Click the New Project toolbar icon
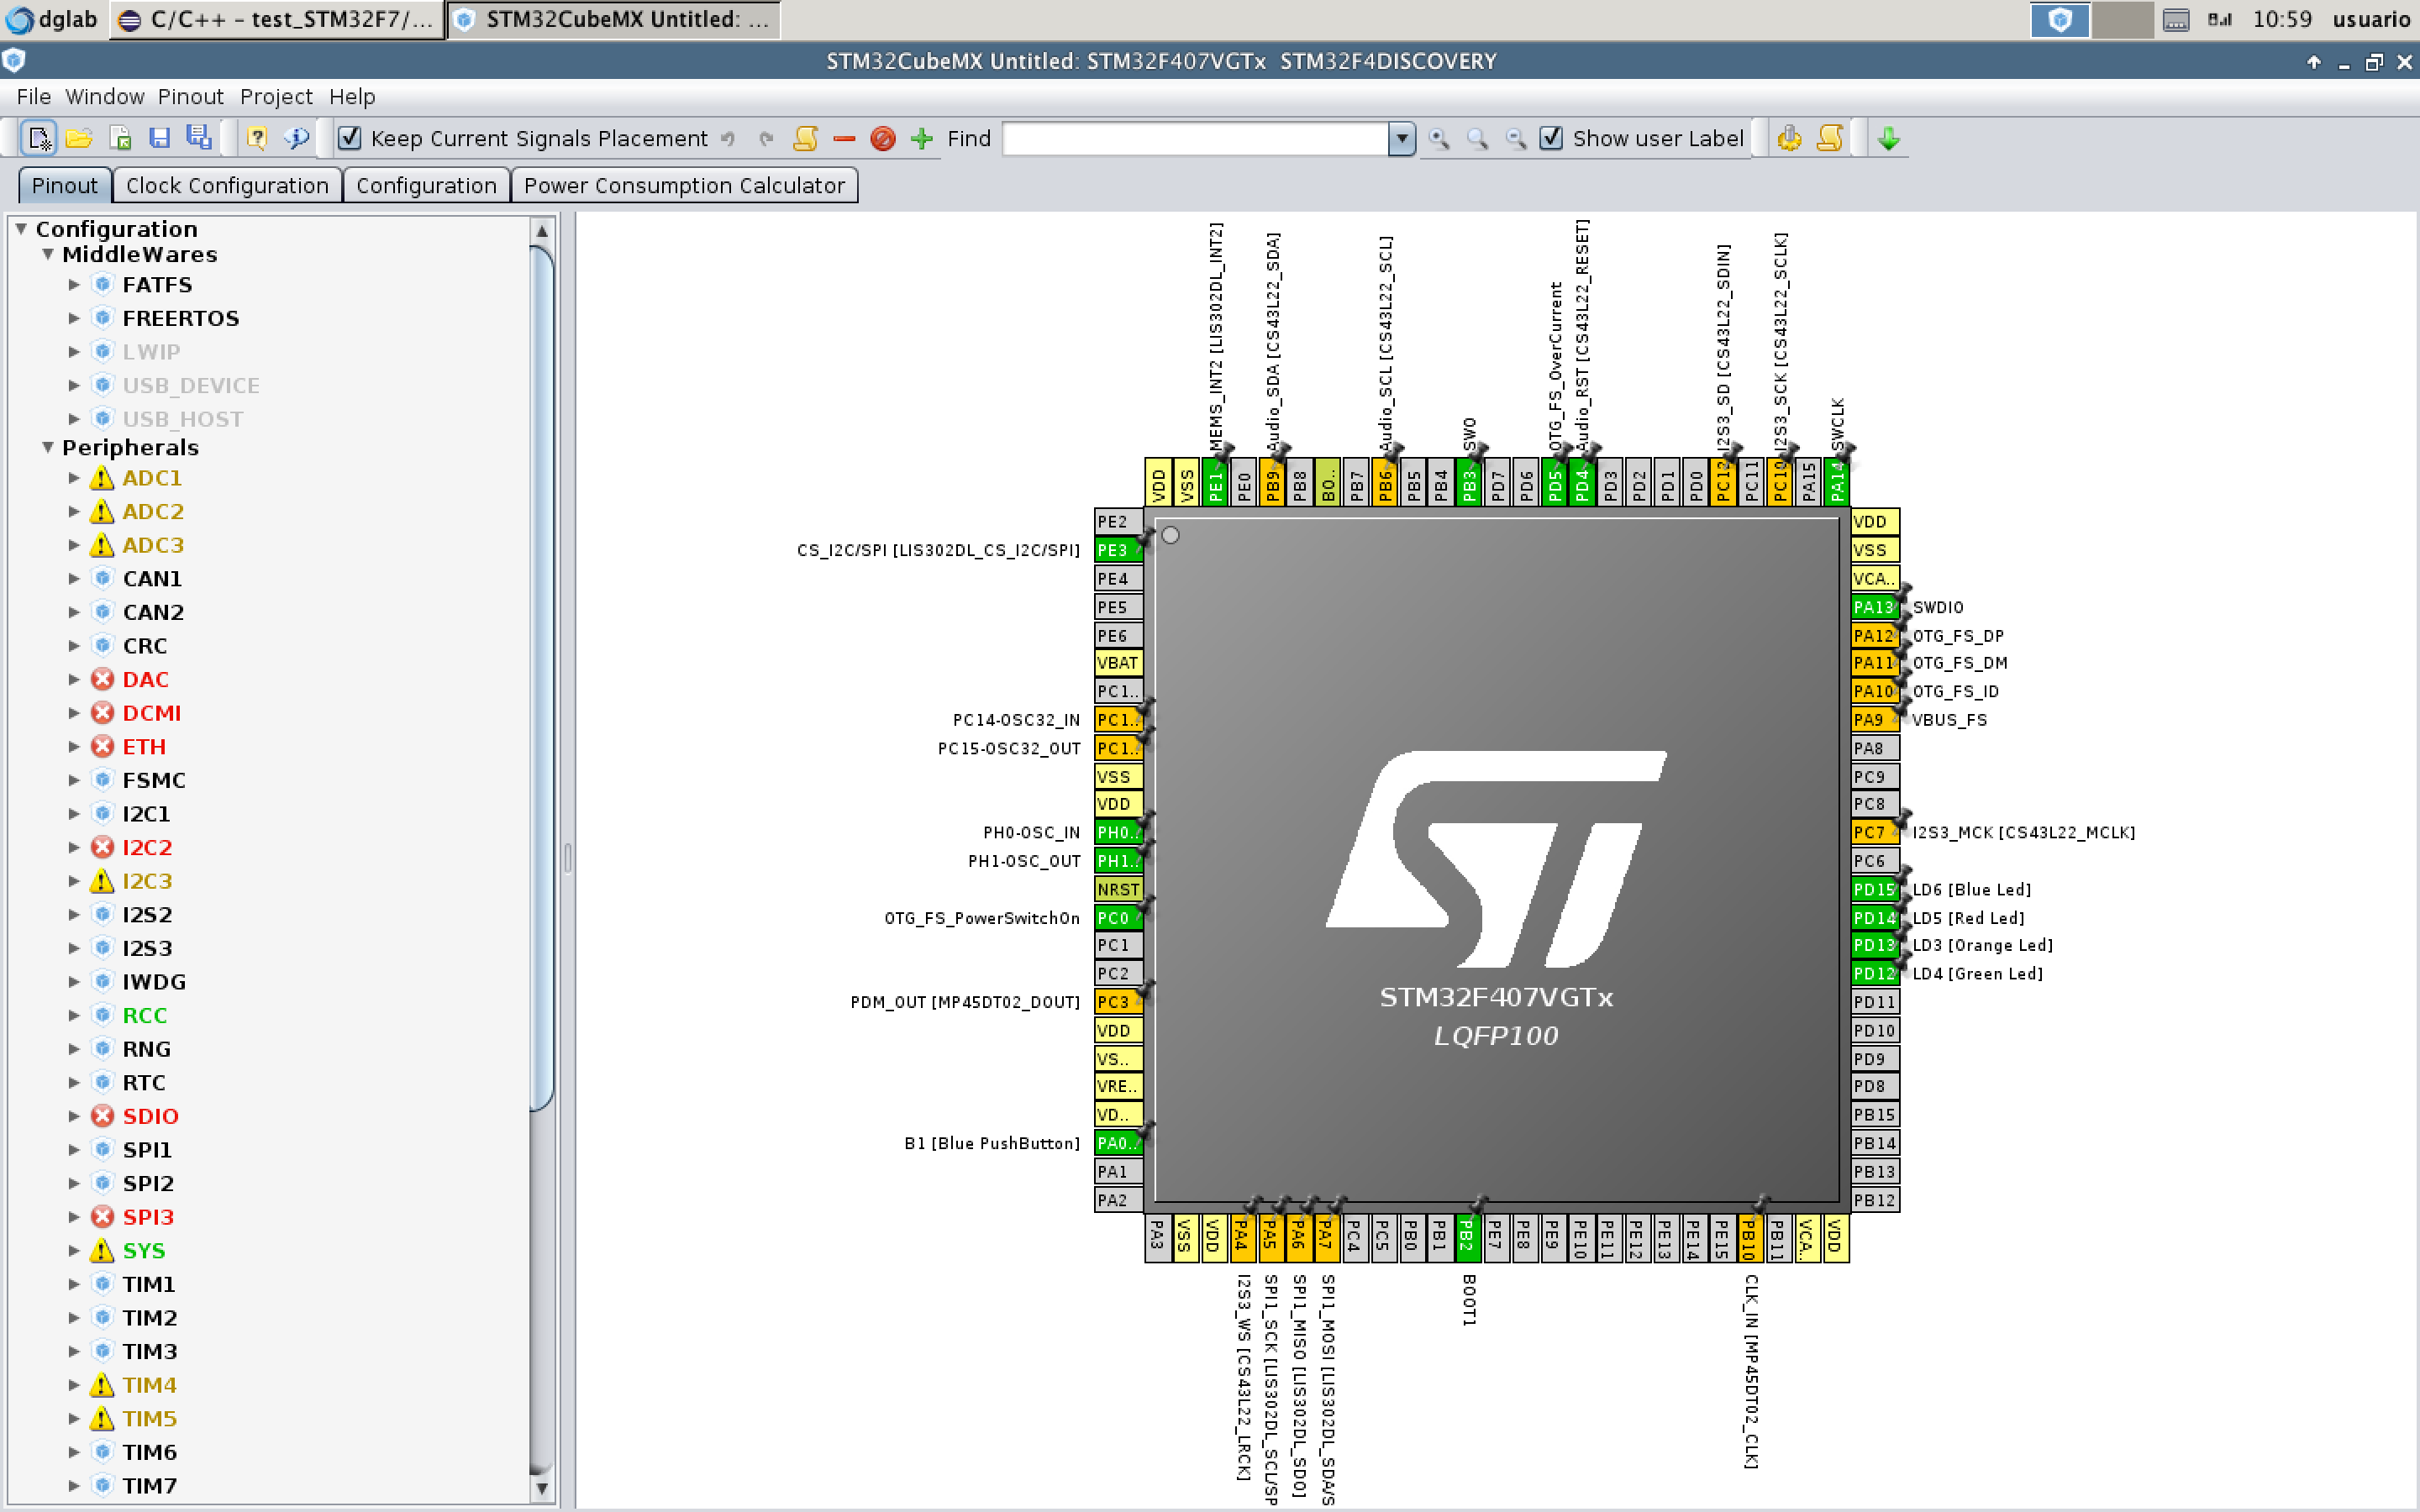Image resolution: width=2420 pixels, height=1512 pixels. (x=39, y=138)
